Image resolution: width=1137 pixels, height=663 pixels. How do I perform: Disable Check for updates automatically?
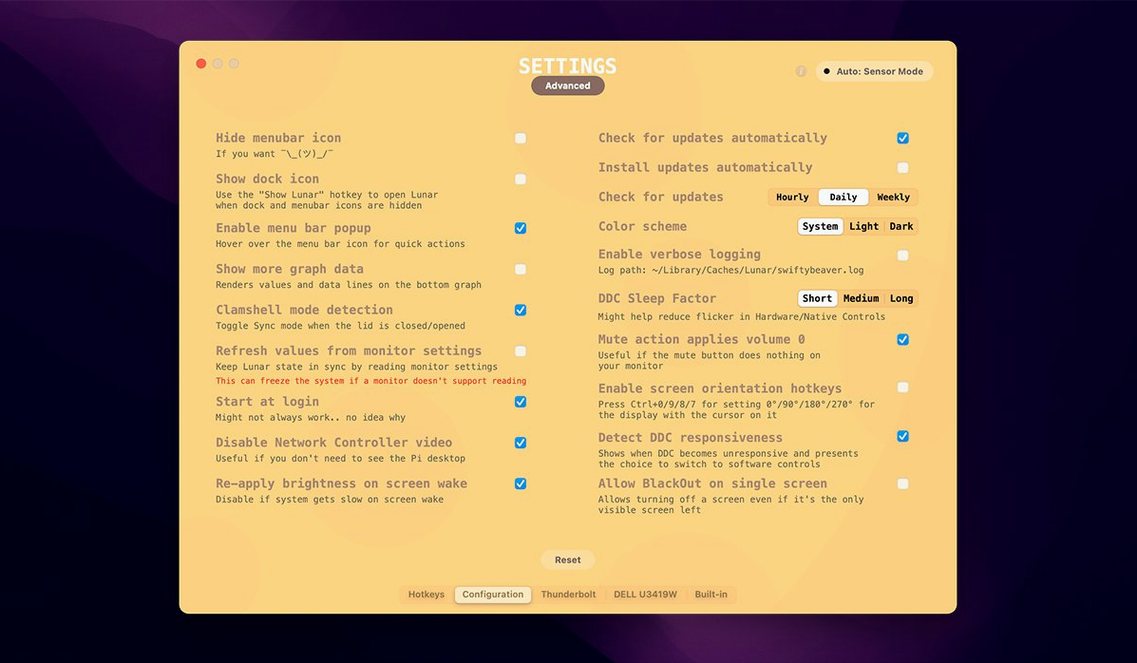(903, 138)
